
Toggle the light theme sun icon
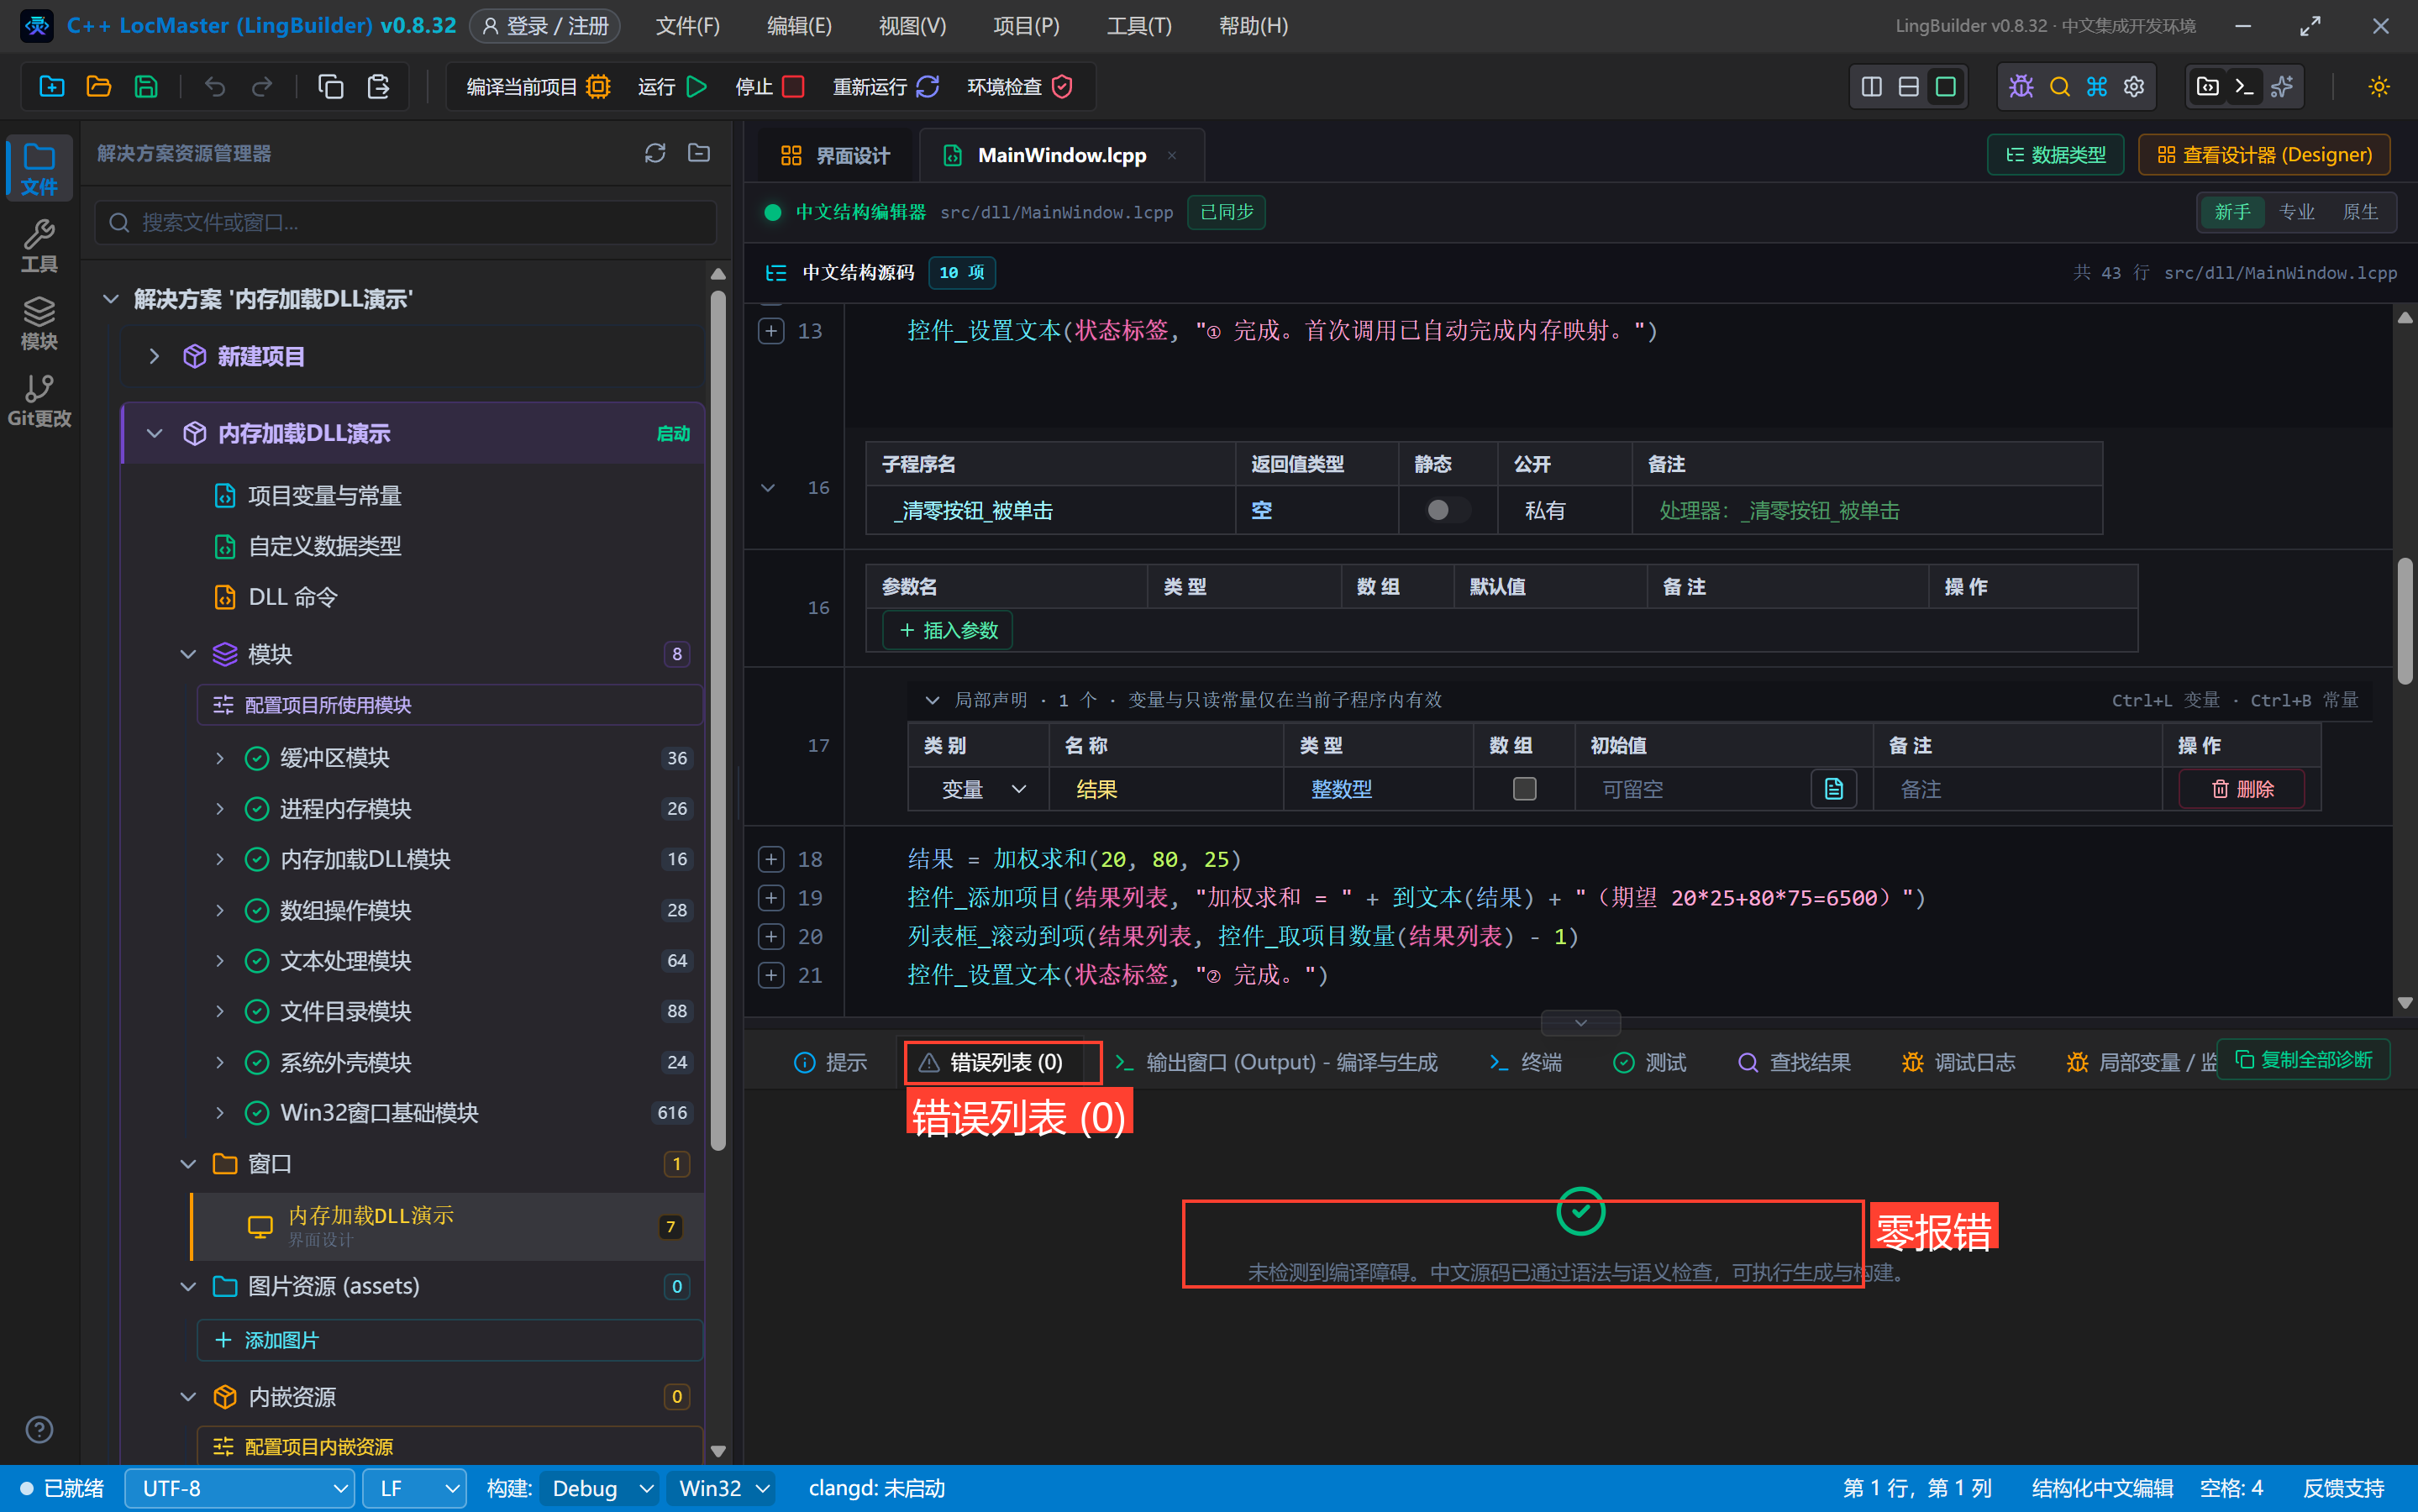[x=2379, y=87]
